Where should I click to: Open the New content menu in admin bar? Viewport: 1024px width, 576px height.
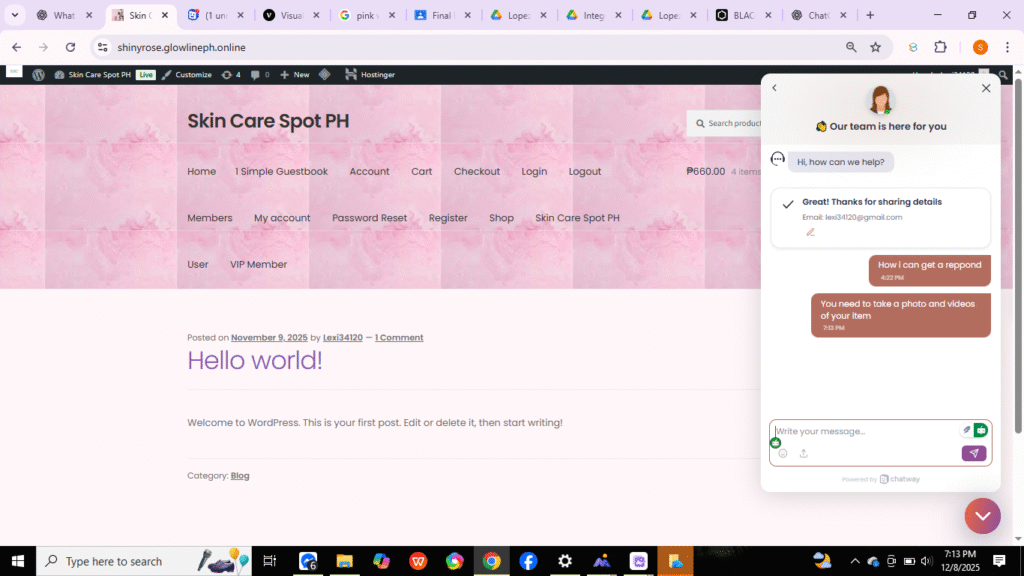pyautogui.click(x=295, y=75)
